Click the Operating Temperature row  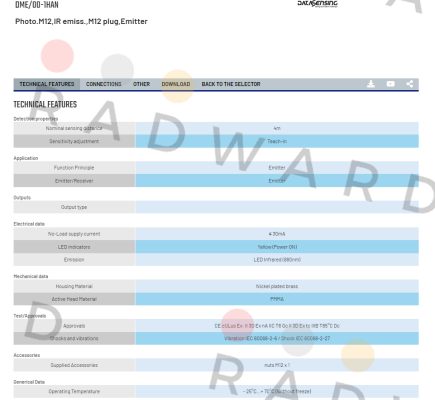click(x=216, y=391)
